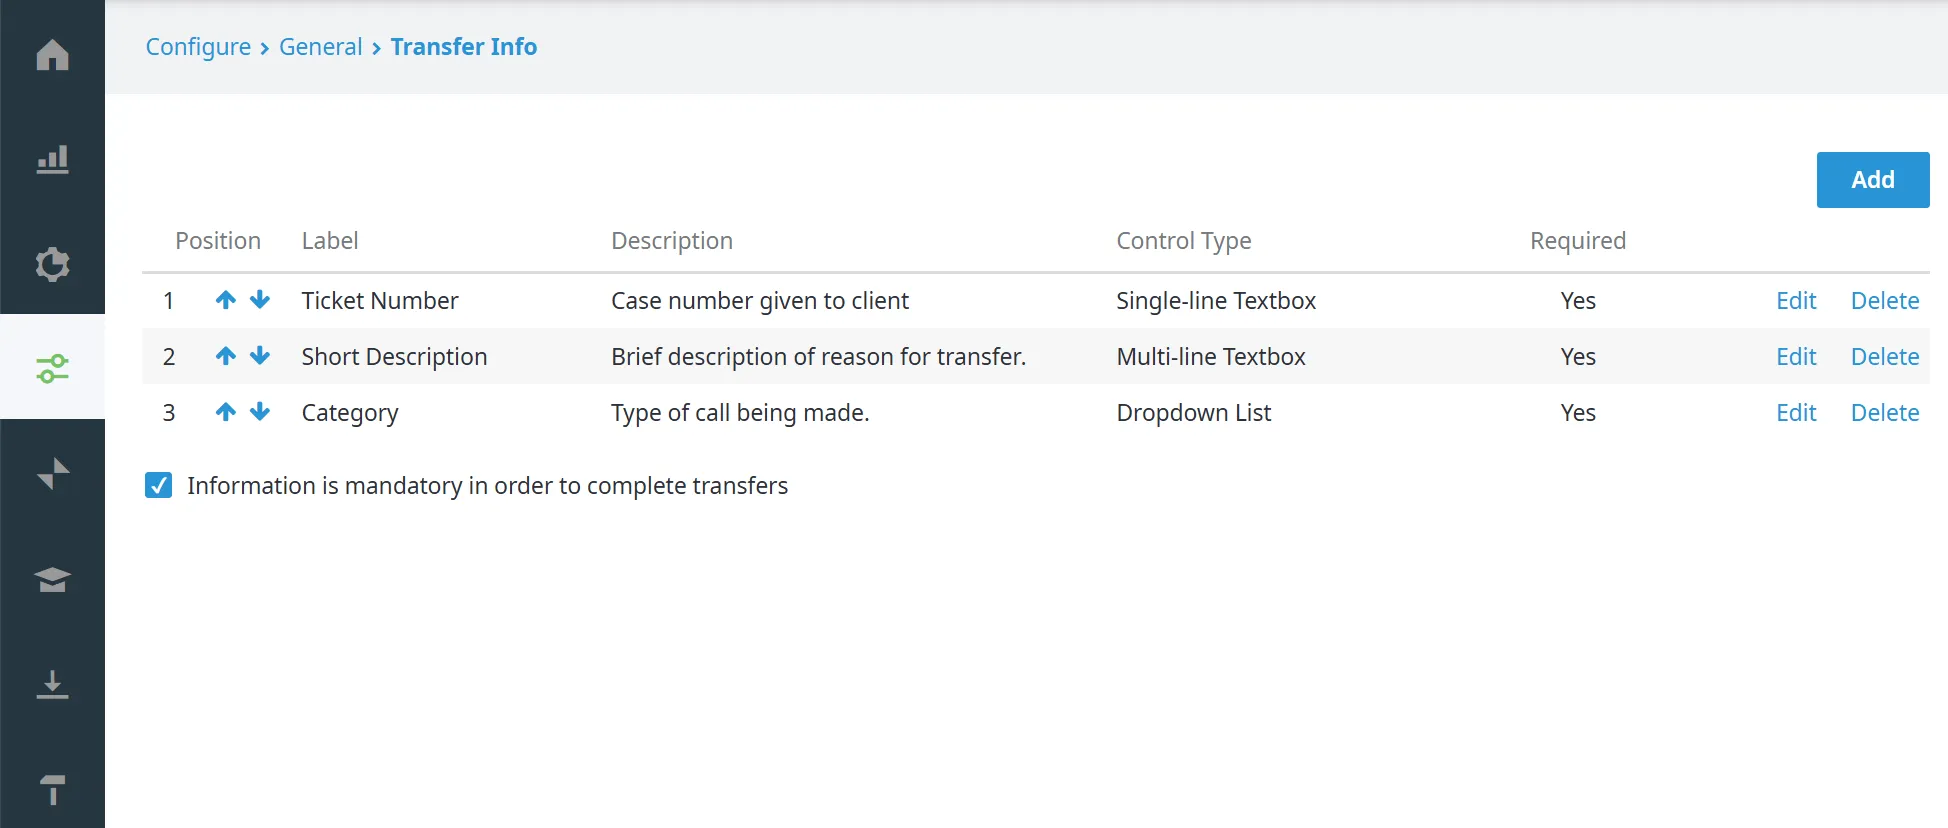Image resolution: width=1948 pixels, height=828 pixels.
Task: Move Ticket Number row down
Action: tap(260, 300)
